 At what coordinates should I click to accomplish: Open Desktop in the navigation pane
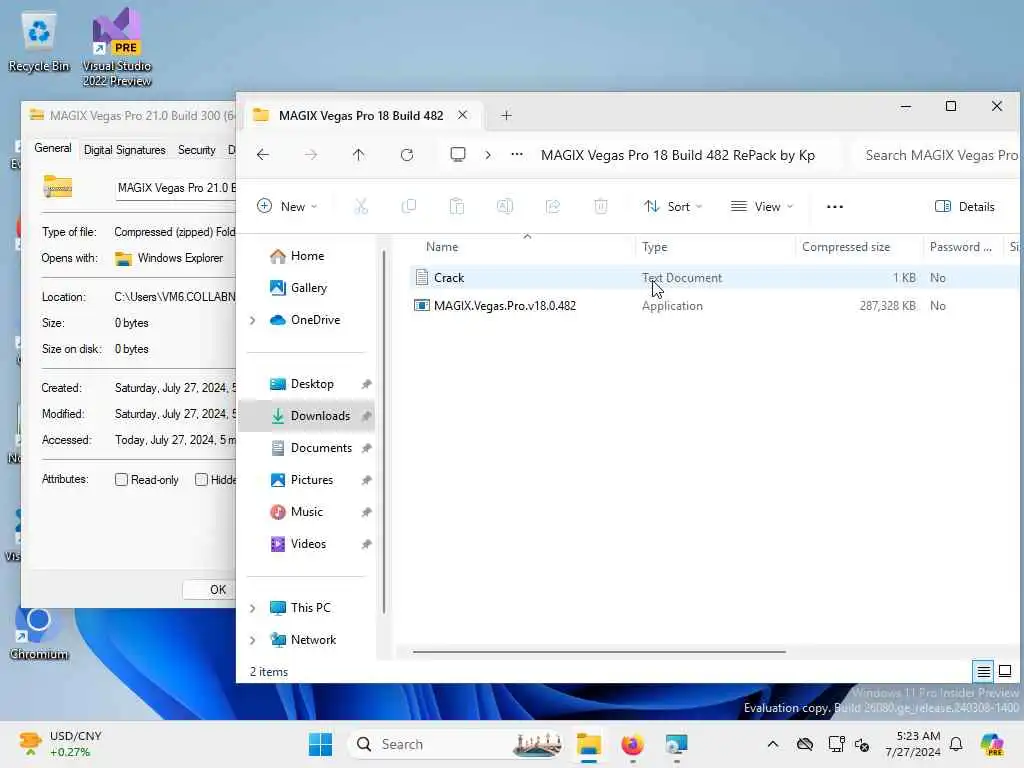312,384
